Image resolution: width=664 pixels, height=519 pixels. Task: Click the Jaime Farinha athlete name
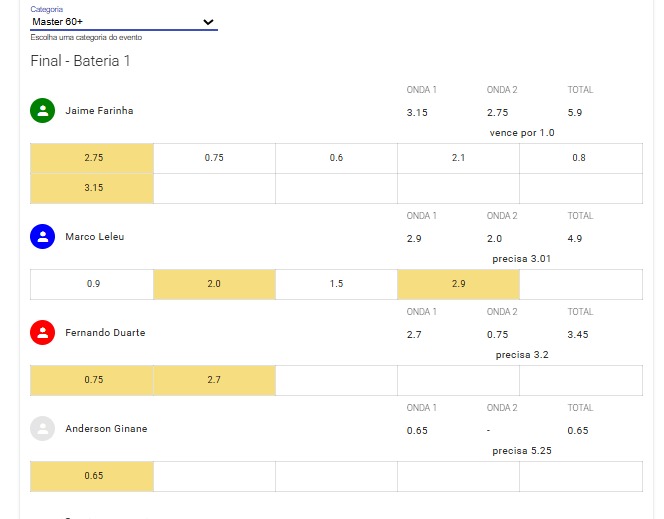[x=99, y=111]
